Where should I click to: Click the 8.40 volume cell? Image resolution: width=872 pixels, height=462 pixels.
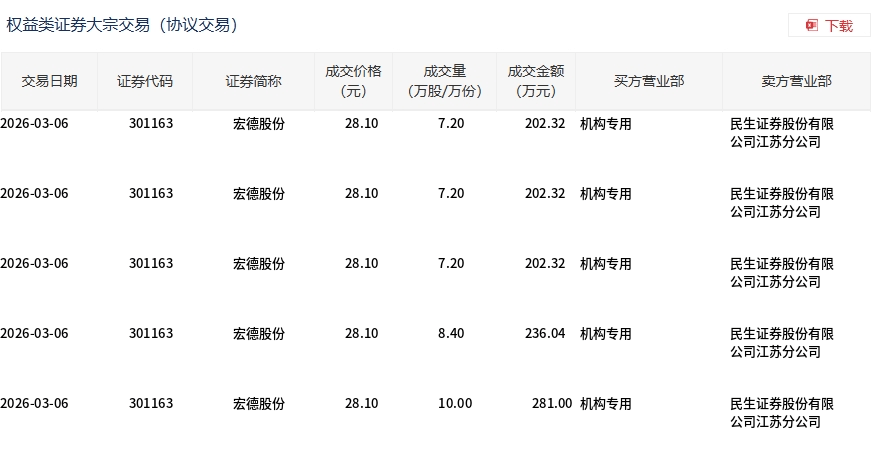451,334
